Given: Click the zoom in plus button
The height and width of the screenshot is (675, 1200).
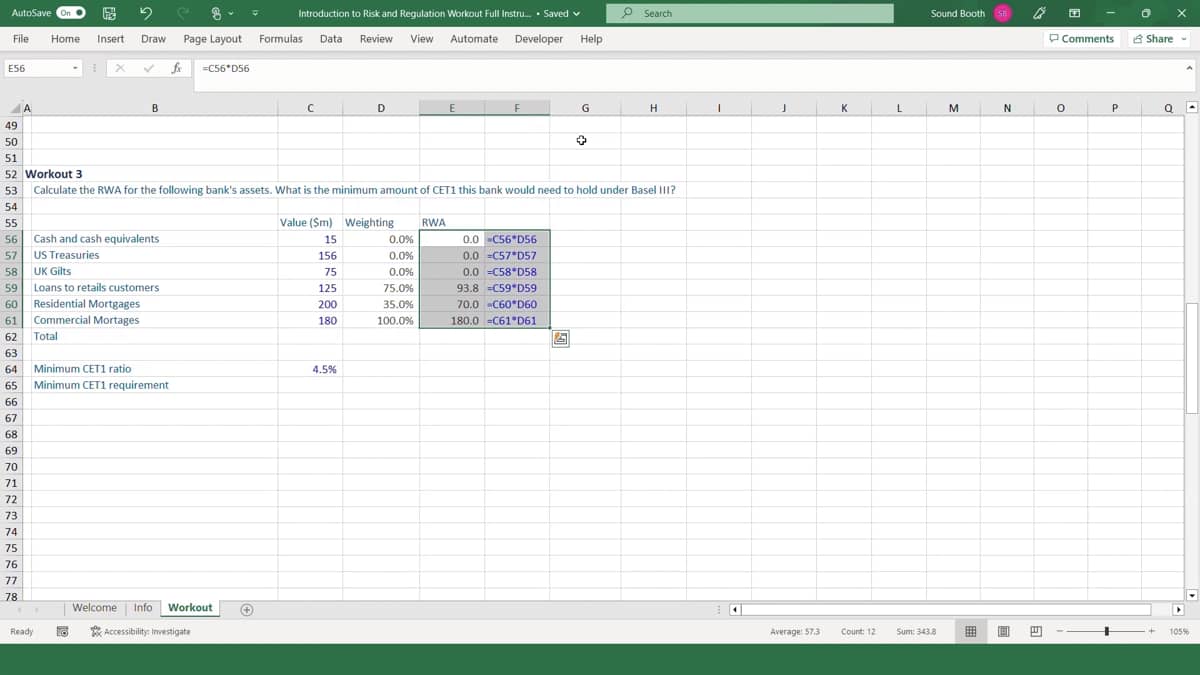Looking at the screenshot, I should click(x=1152, y=632).
